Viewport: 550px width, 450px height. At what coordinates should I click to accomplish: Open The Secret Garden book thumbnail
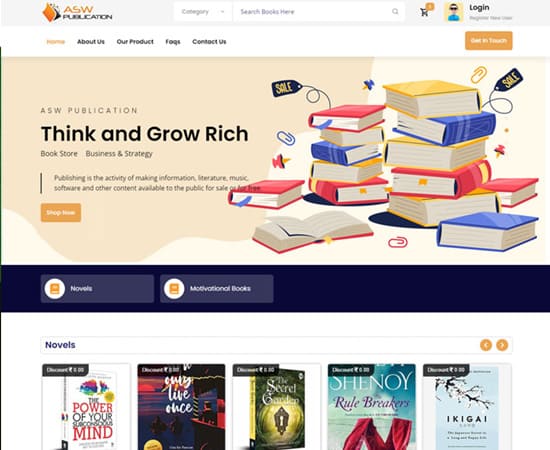click(276, 407)
